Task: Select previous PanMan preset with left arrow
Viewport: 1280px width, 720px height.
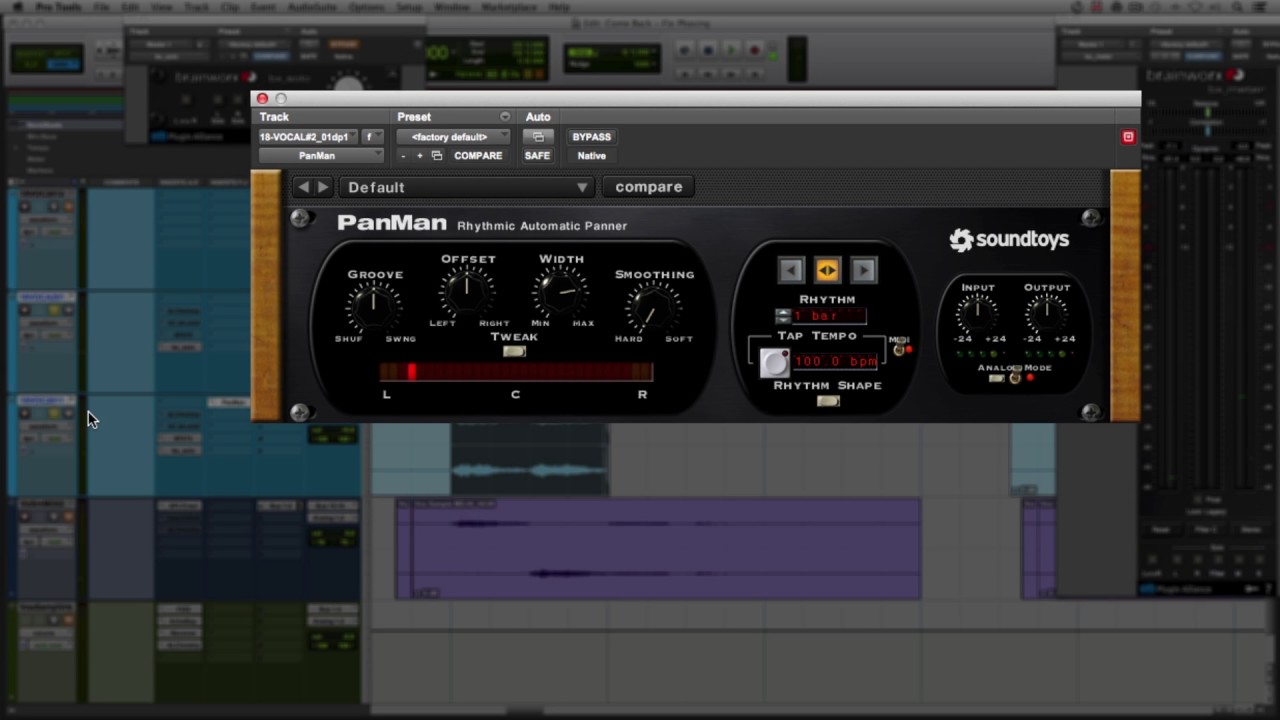Action: [x=303, y=187]
